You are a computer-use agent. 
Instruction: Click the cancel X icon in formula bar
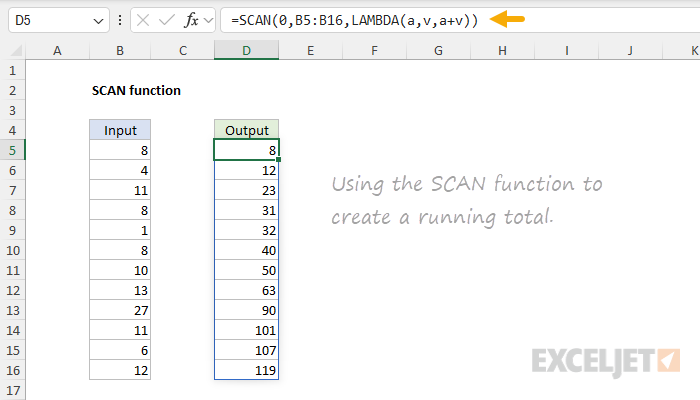[x=143, y=20]
